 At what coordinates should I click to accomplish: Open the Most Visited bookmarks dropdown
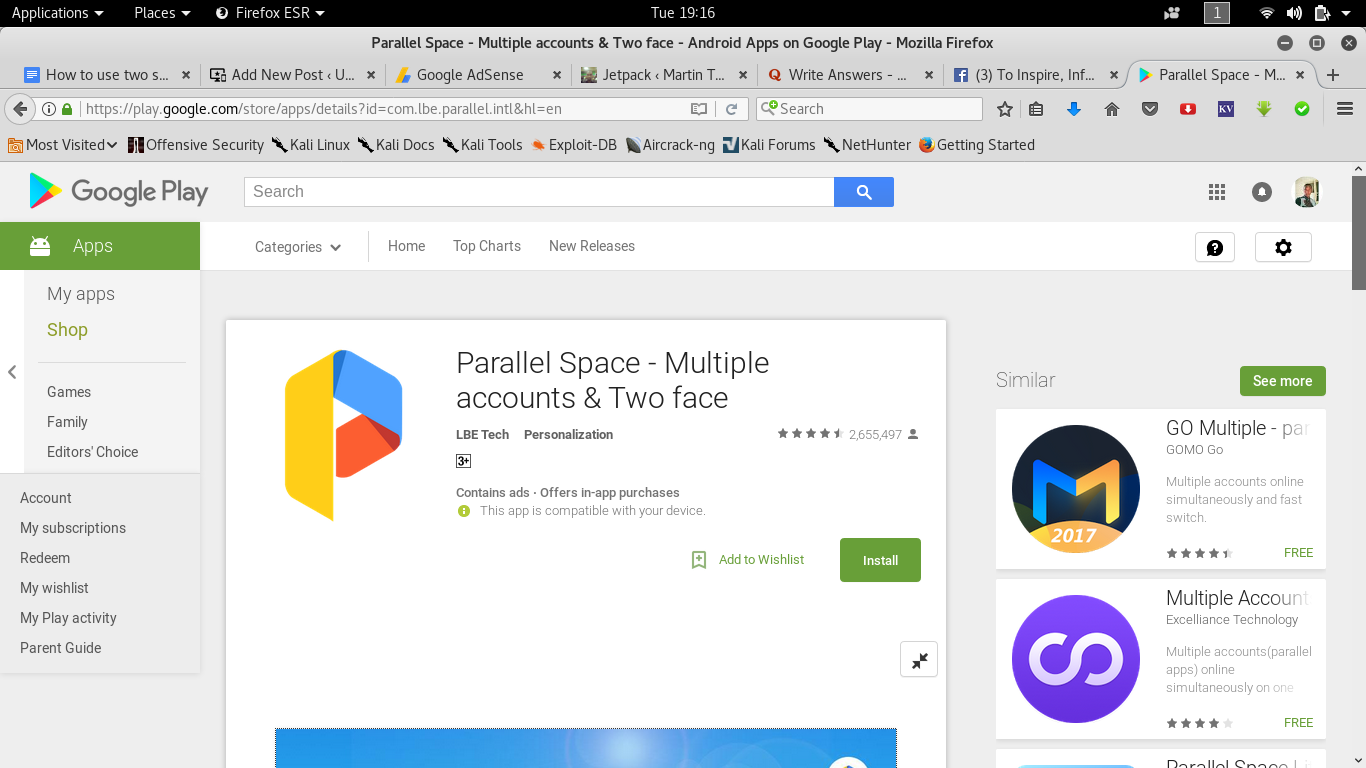(x=62, y=145)
